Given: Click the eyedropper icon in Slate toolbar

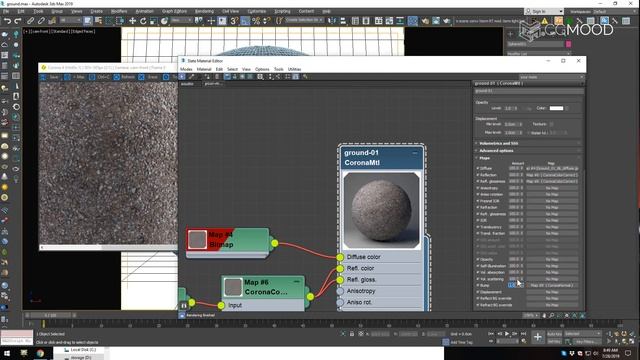Looking at the screenshot, I should (191, 77).
